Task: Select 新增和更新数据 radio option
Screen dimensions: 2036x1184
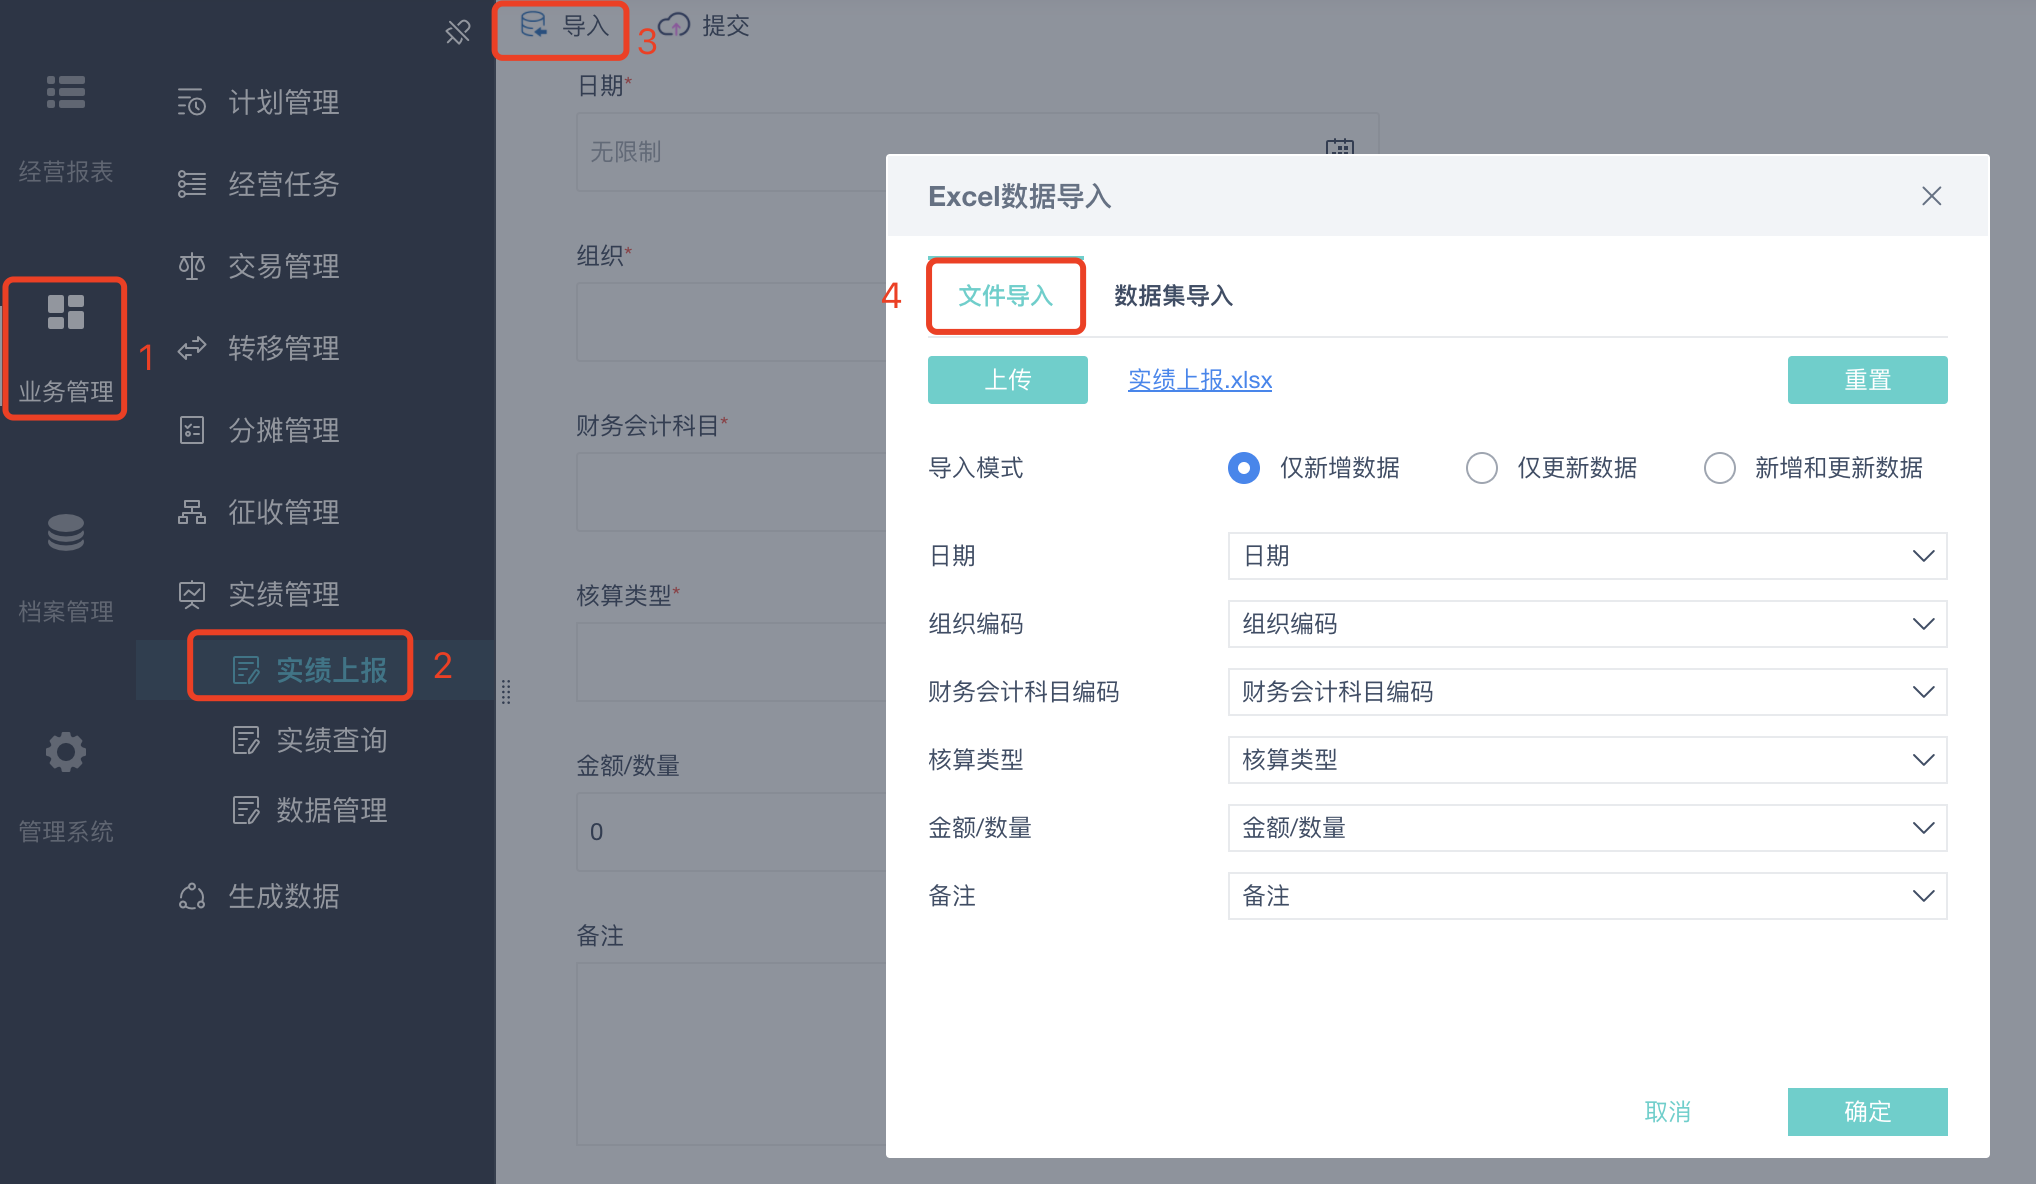Action: 1719,468
